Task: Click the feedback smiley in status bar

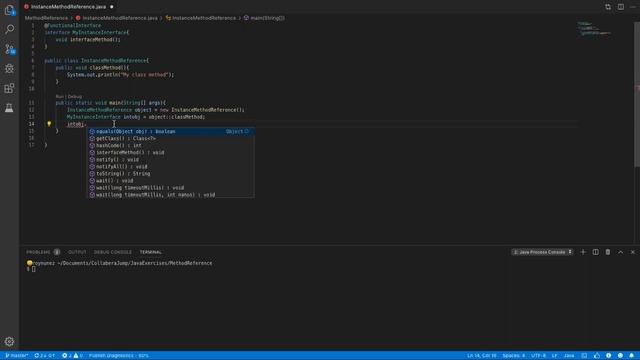Action: pos(620,356)
